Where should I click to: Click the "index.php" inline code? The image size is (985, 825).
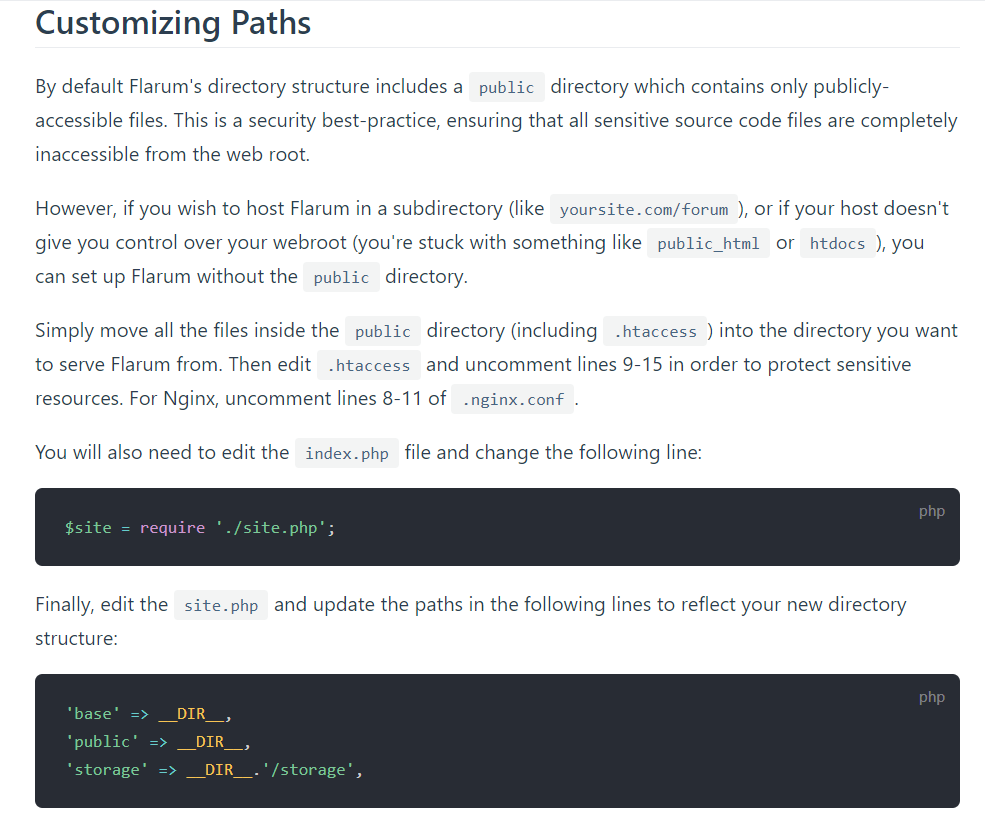pos(346,454)
